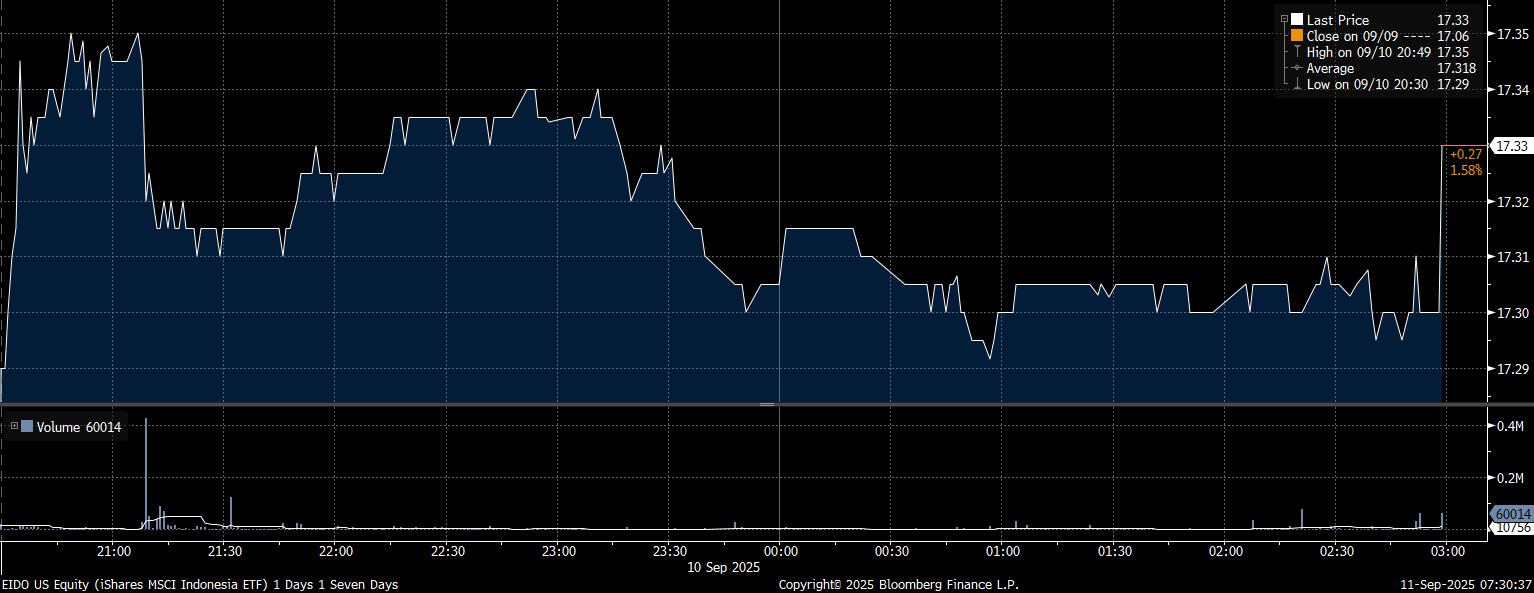The height and width of the screenshot is (593, 1534).
Task: Click the blue Volume series swatch
Action: 27,427
